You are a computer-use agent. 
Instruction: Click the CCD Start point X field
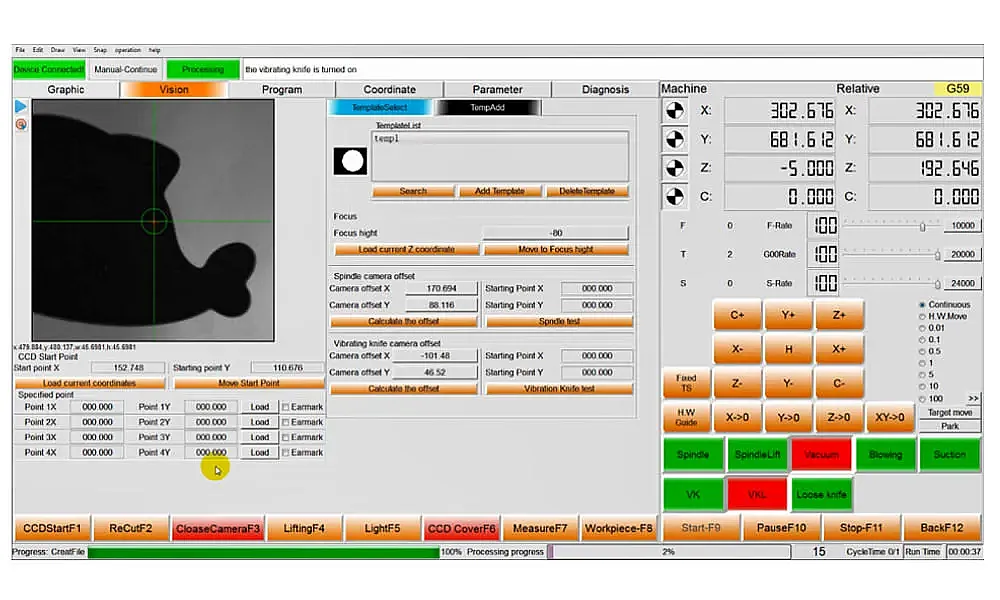pyautogui.click(x=128, y=368)
